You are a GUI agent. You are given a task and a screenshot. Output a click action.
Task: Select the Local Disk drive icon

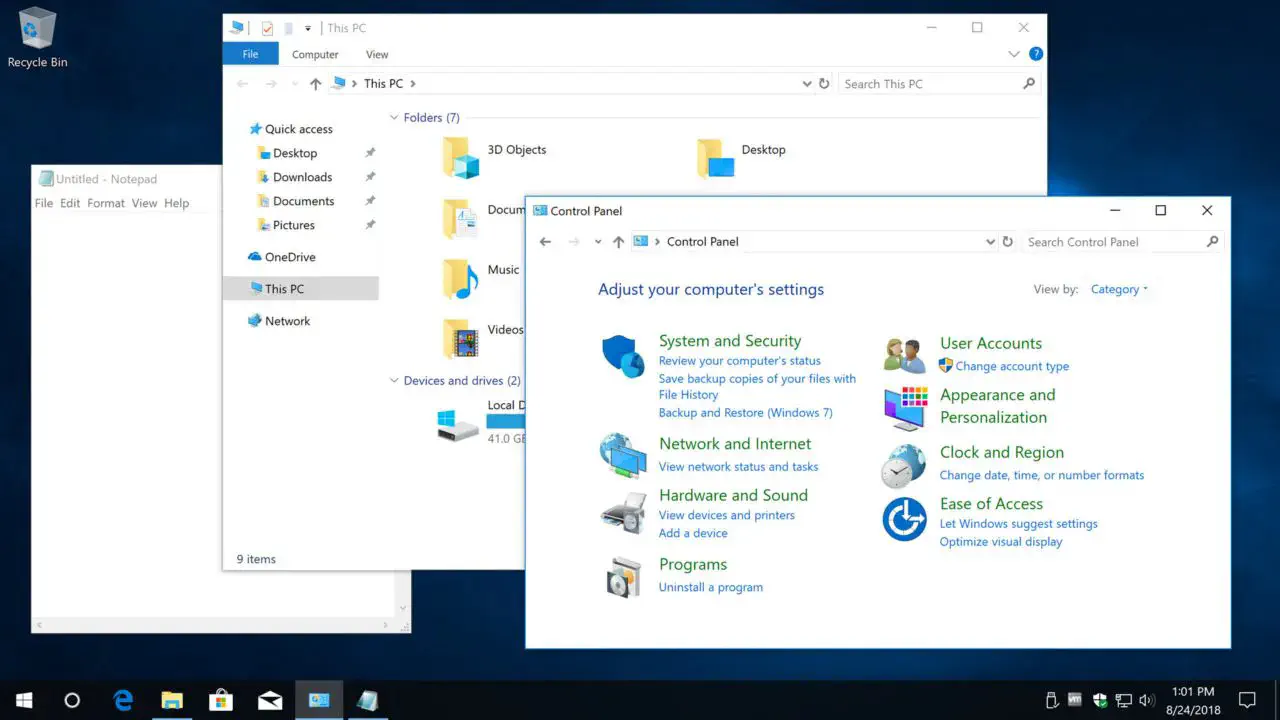[x=458, y=425]
